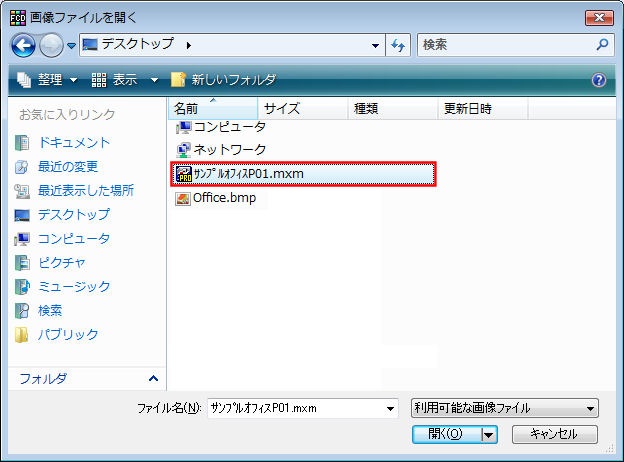The width and height of the screenshot is (624, 462).
Task: Open ミュージック in favorite links
Action: 74,287
